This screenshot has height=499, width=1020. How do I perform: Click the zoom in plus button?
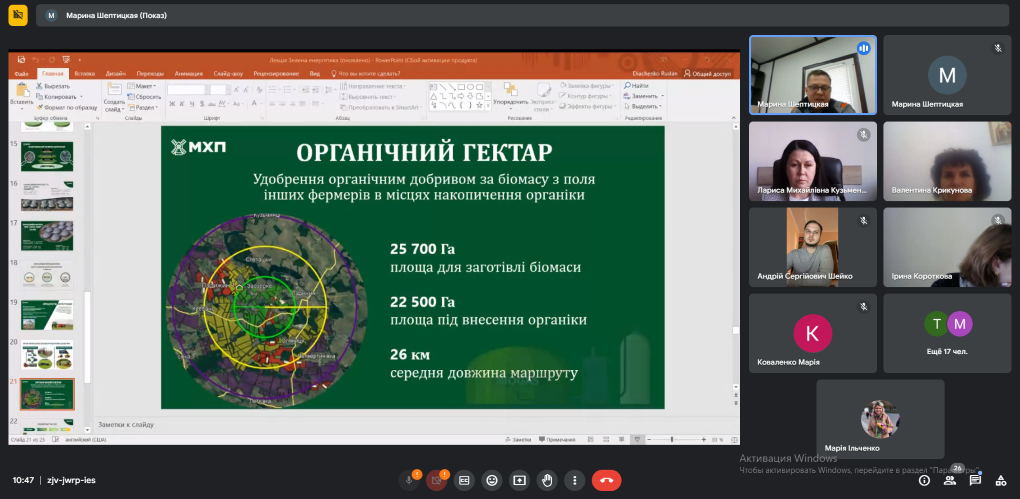[x=704, y=440]
